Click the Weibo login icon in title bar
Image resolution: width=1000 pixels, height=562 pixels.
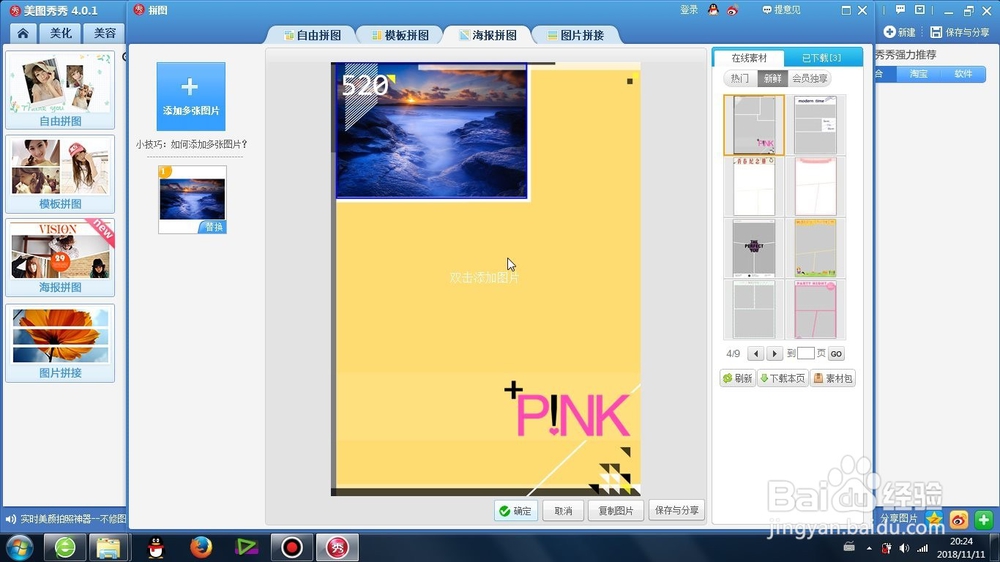click(x=732, y=10)
